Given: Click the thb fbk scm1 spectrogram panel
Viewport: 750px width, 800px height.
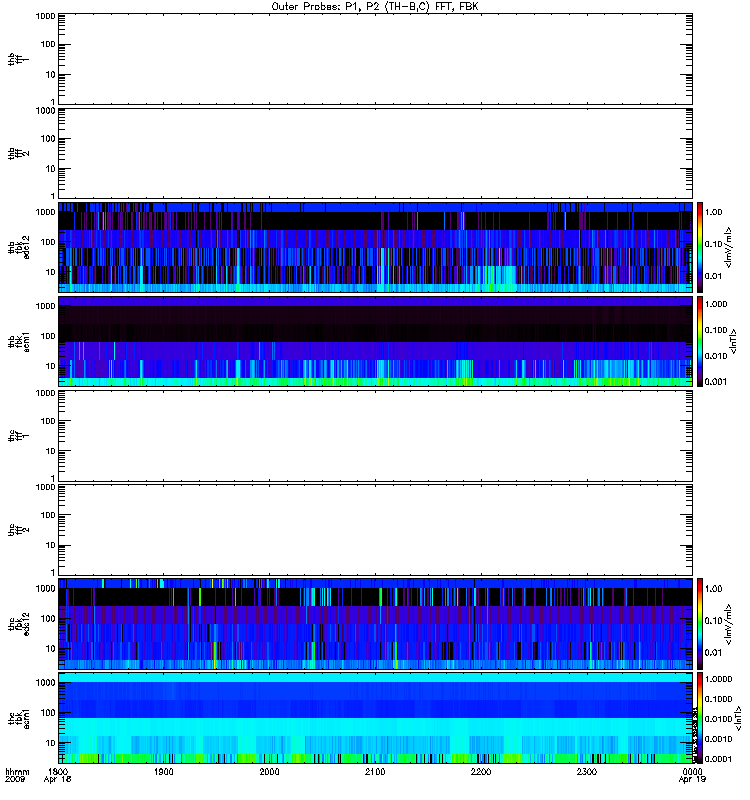Looking at the screenshot, I should point(375,341).
